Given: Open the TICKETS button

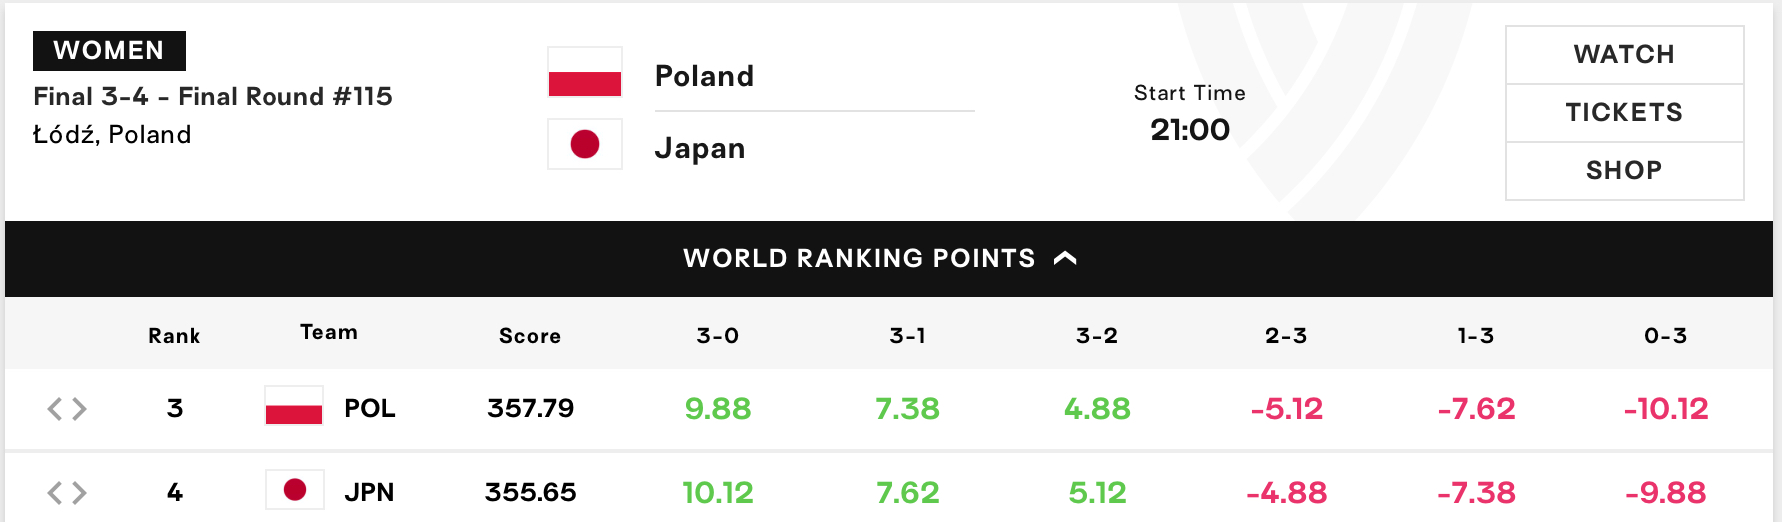Looking at the screenshot, I should tap(1624, 113).
